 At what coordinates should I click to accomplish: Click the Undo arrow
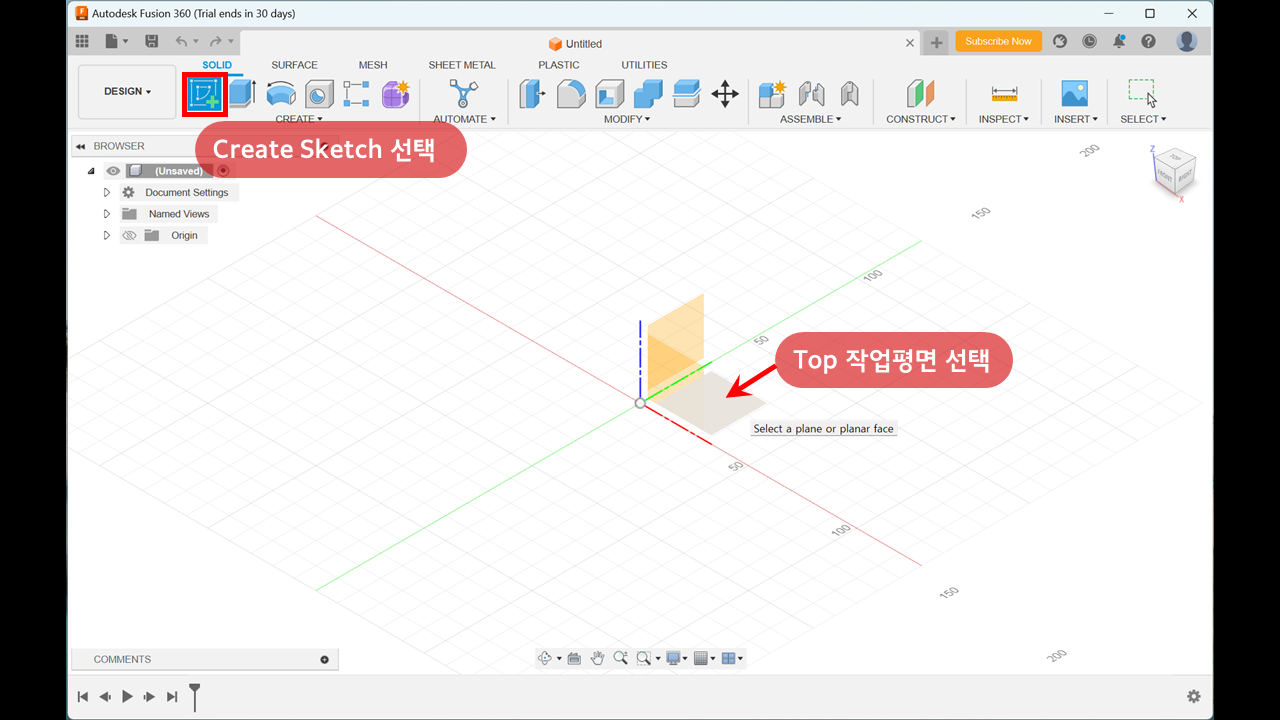(x=181, y=41)
